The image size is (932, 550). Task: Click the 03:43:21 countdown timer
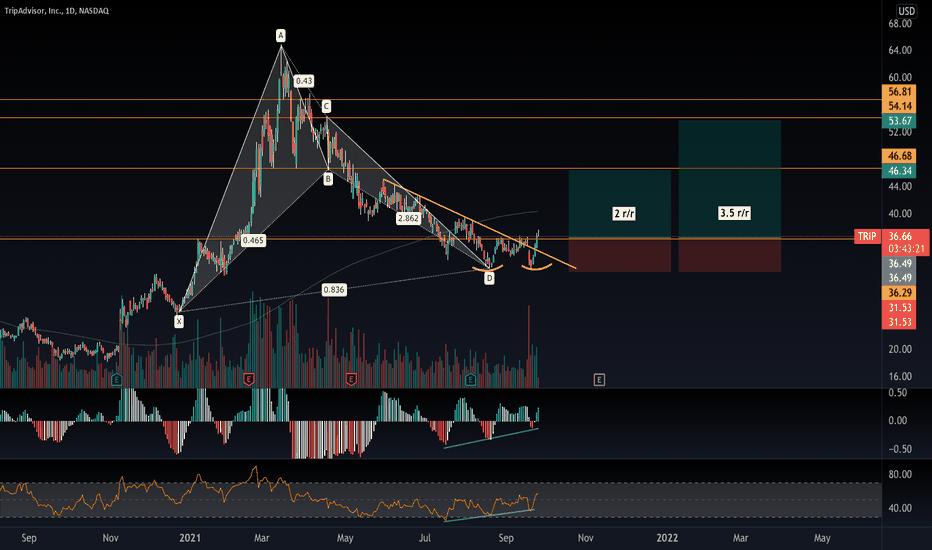pyautogui.click(x=906, y=249)
